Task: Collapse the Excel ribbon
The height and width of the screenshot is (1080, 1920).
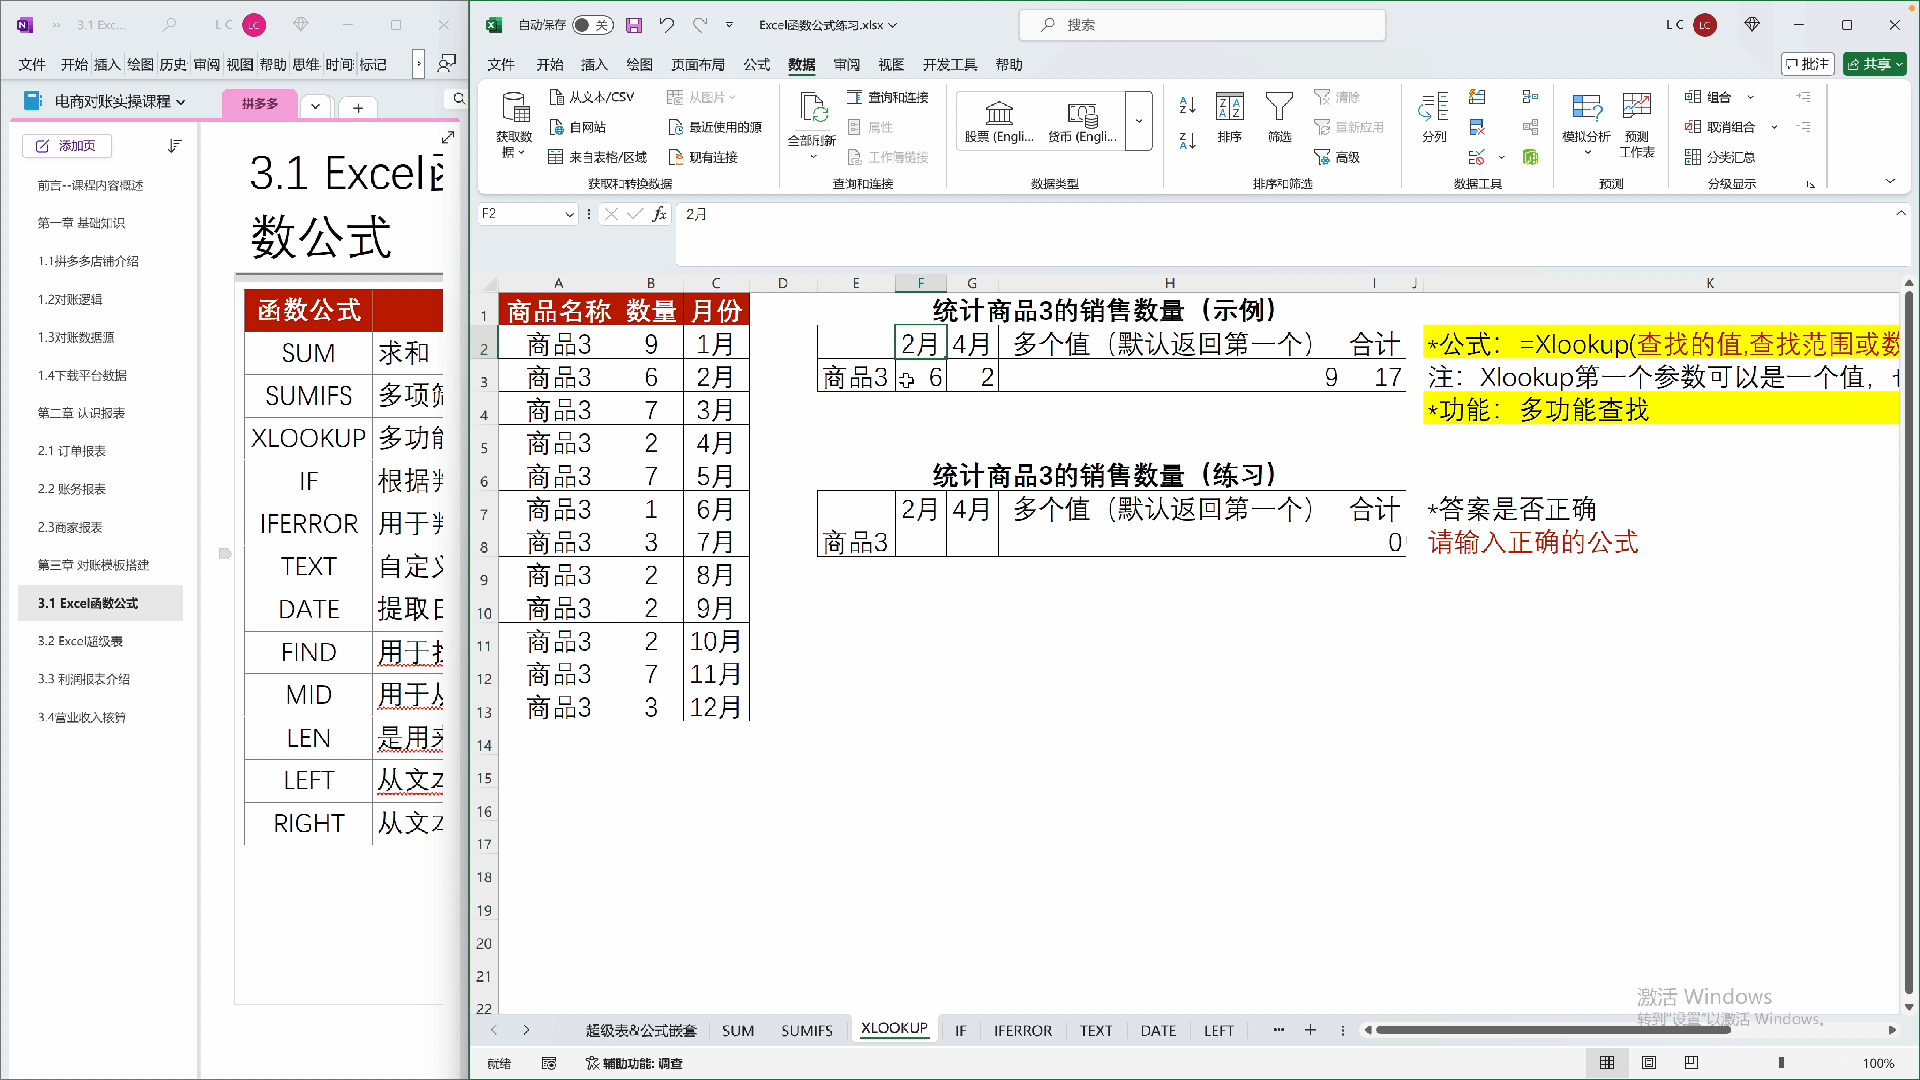Action: point(1890,181)
